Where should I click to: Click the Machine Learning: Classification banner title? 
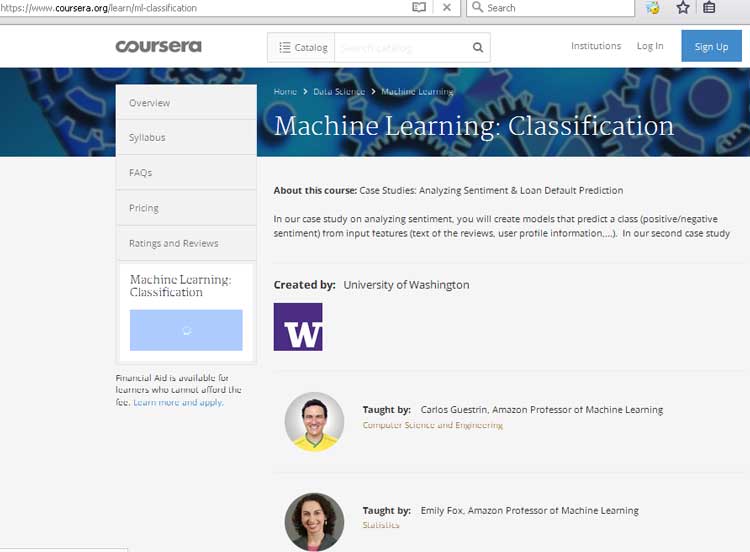point(474,126)
